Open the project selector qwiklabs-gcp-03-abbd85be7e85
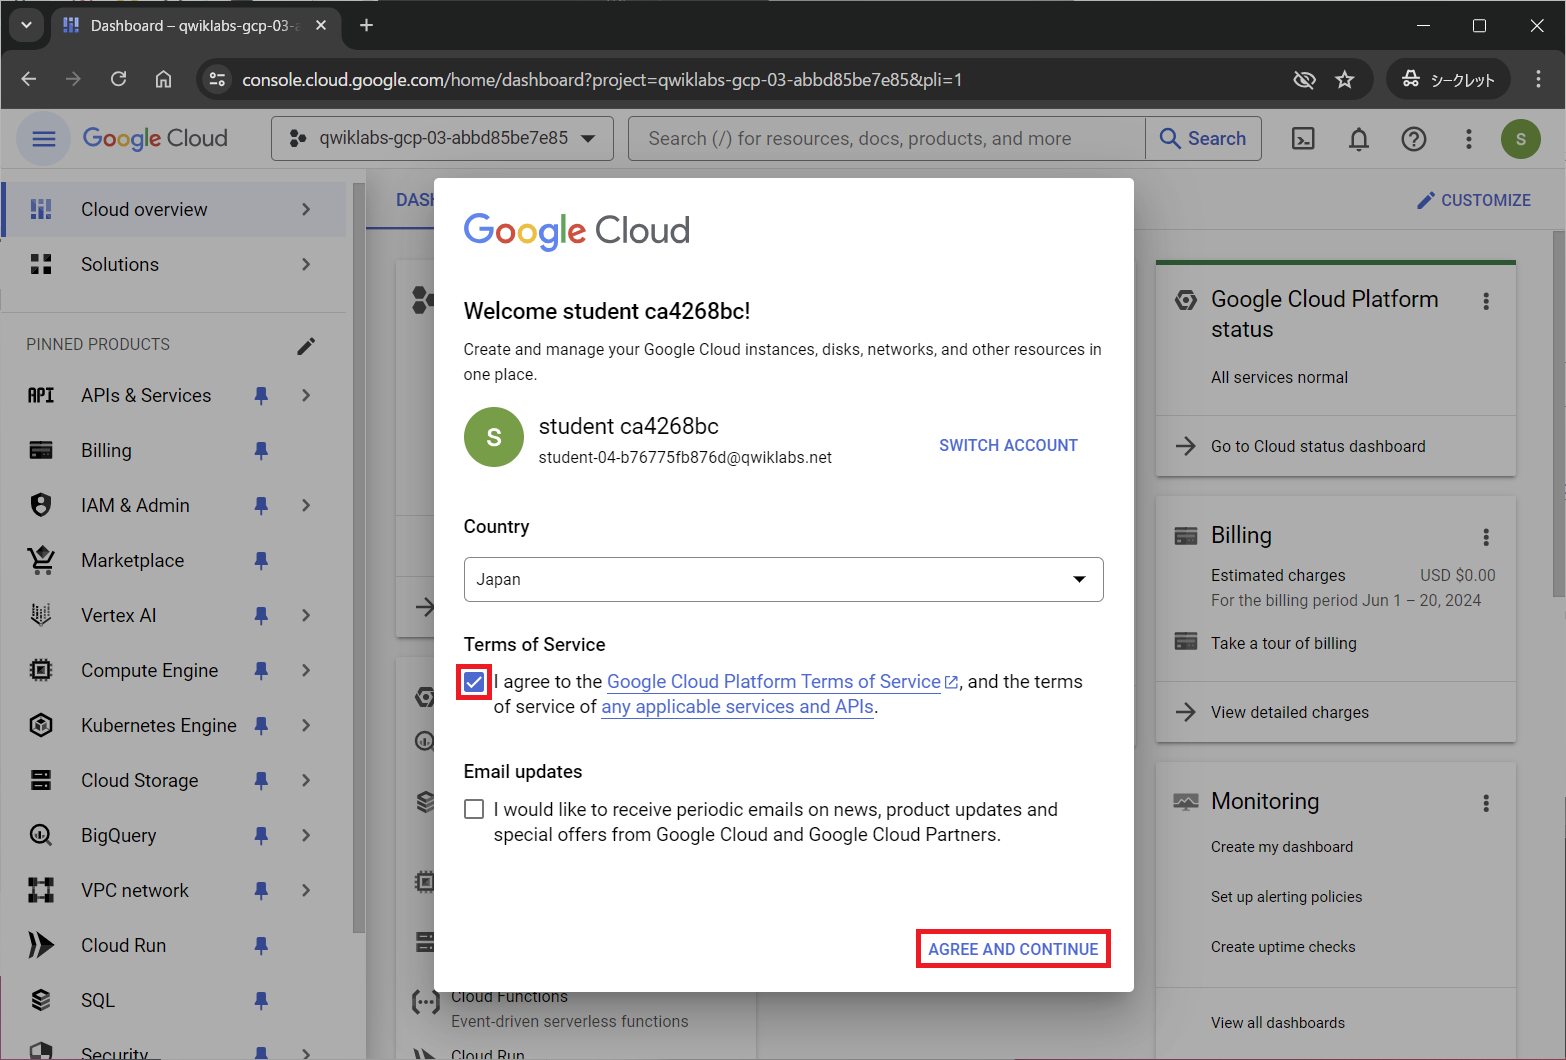The width and height of the screenshot is (1566, 1060). [x=442, y=138]
